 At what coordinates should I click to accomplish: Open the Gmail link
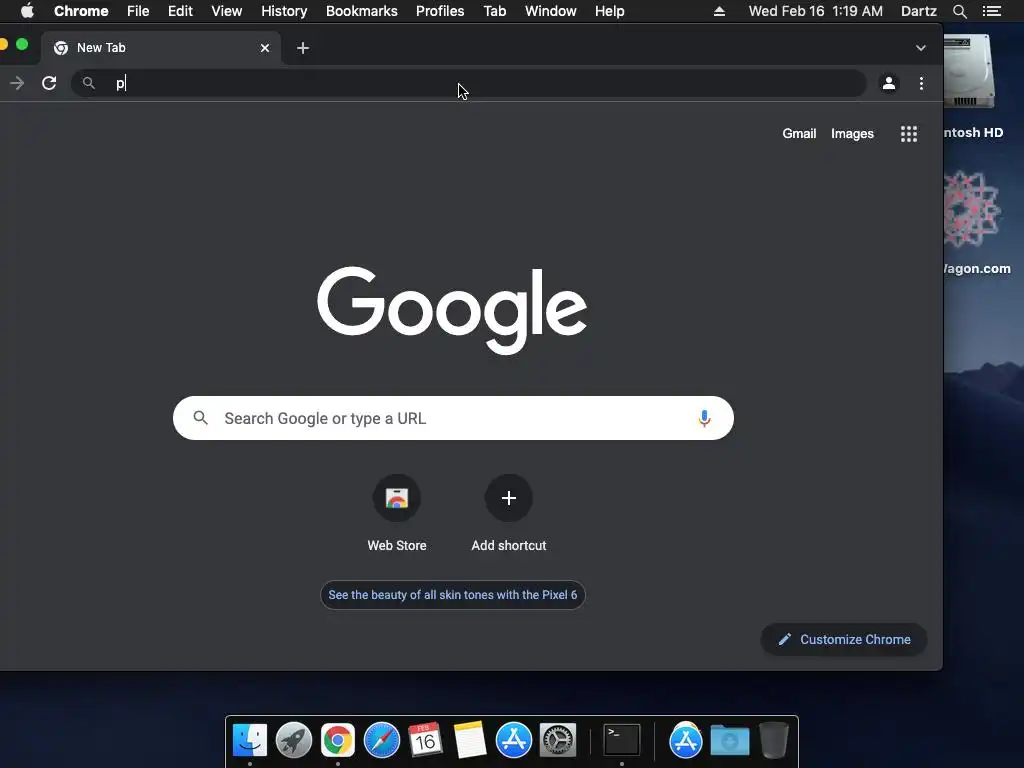(799, 133)
